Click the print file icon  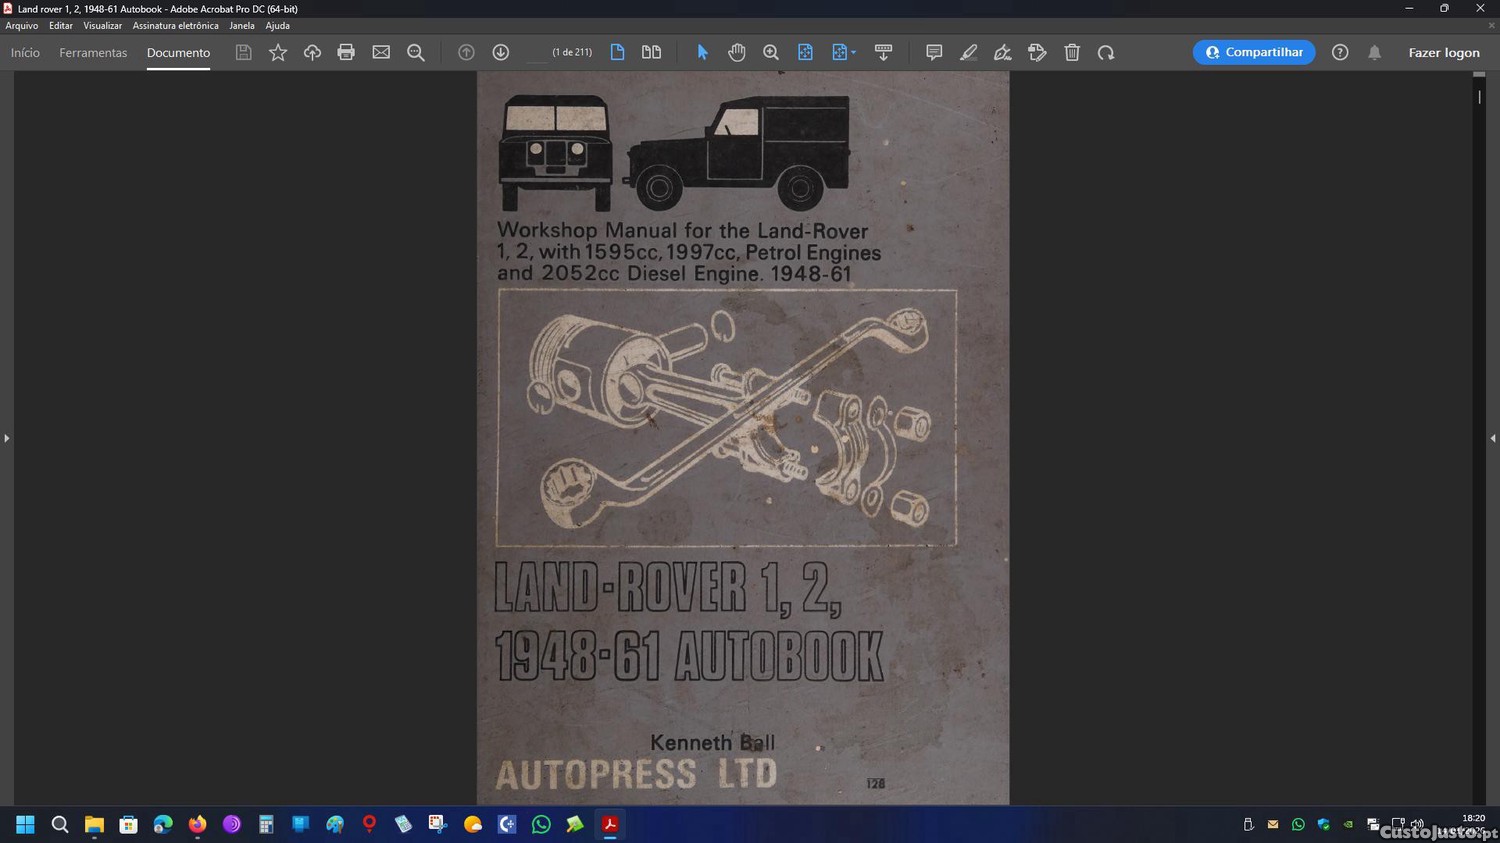click(346, 52)
